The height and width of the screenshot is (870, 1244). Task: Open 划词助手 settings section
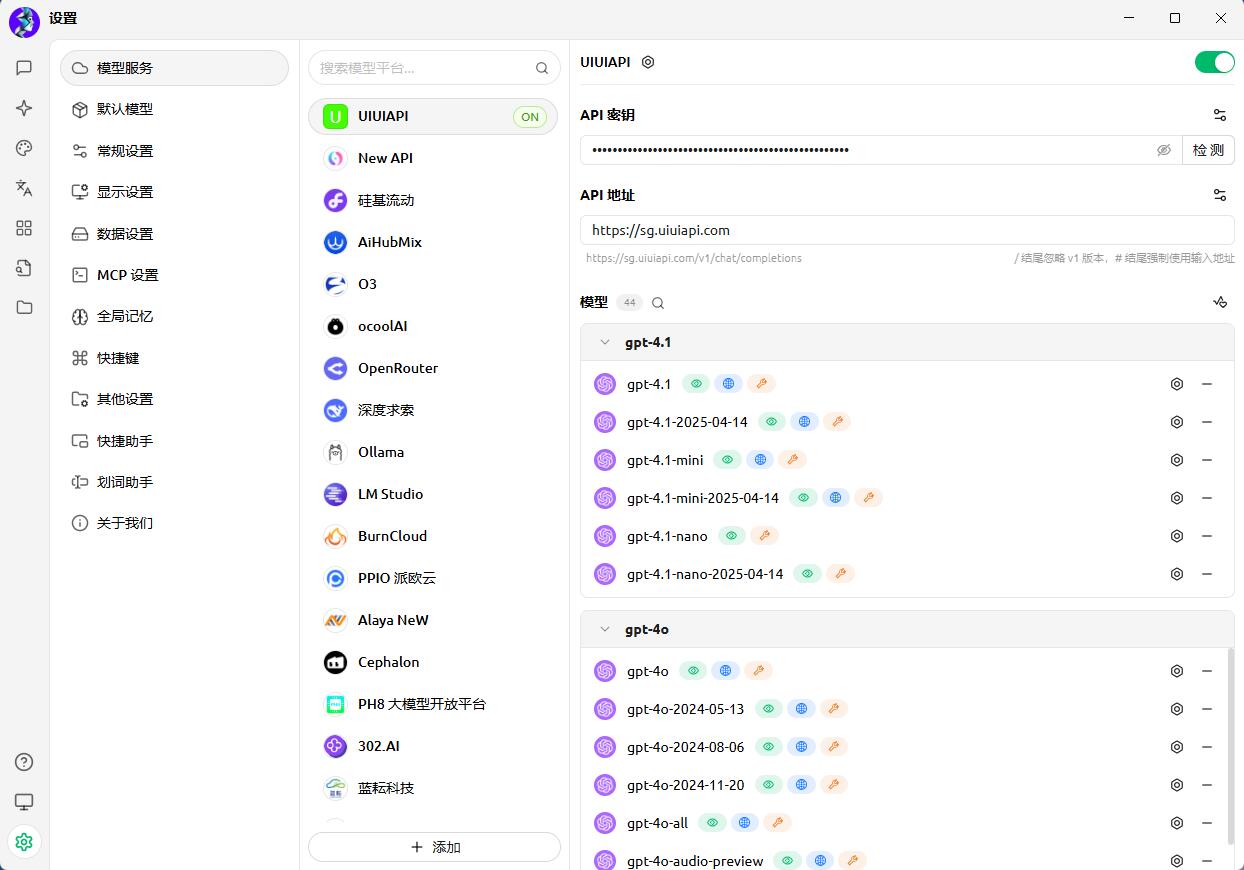click(174, 482)
